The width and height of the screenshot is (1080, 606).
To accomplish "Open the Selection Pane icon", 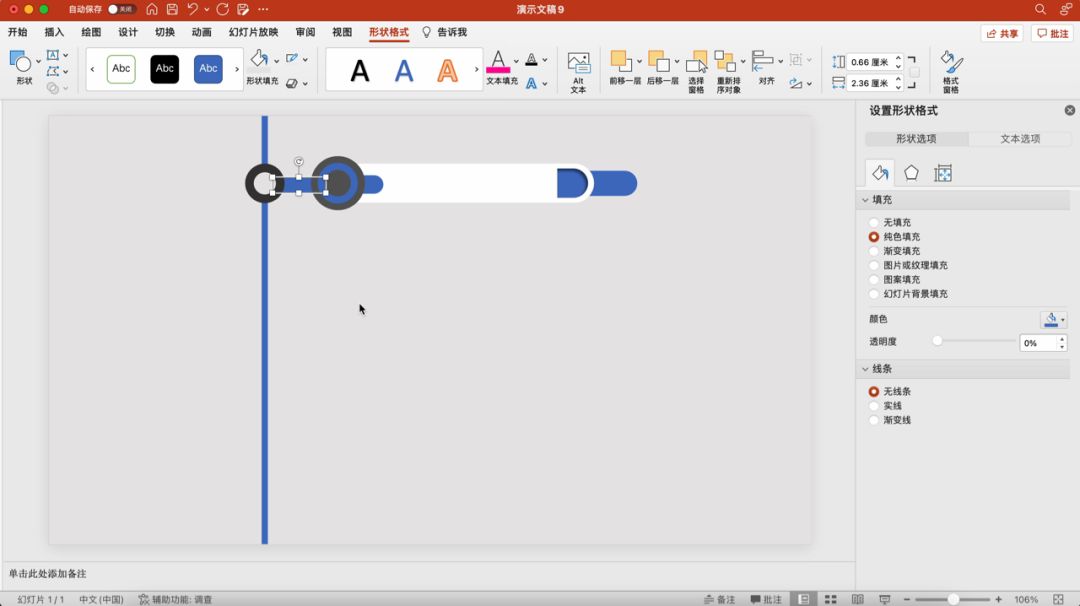I will (x=696, y=61).
